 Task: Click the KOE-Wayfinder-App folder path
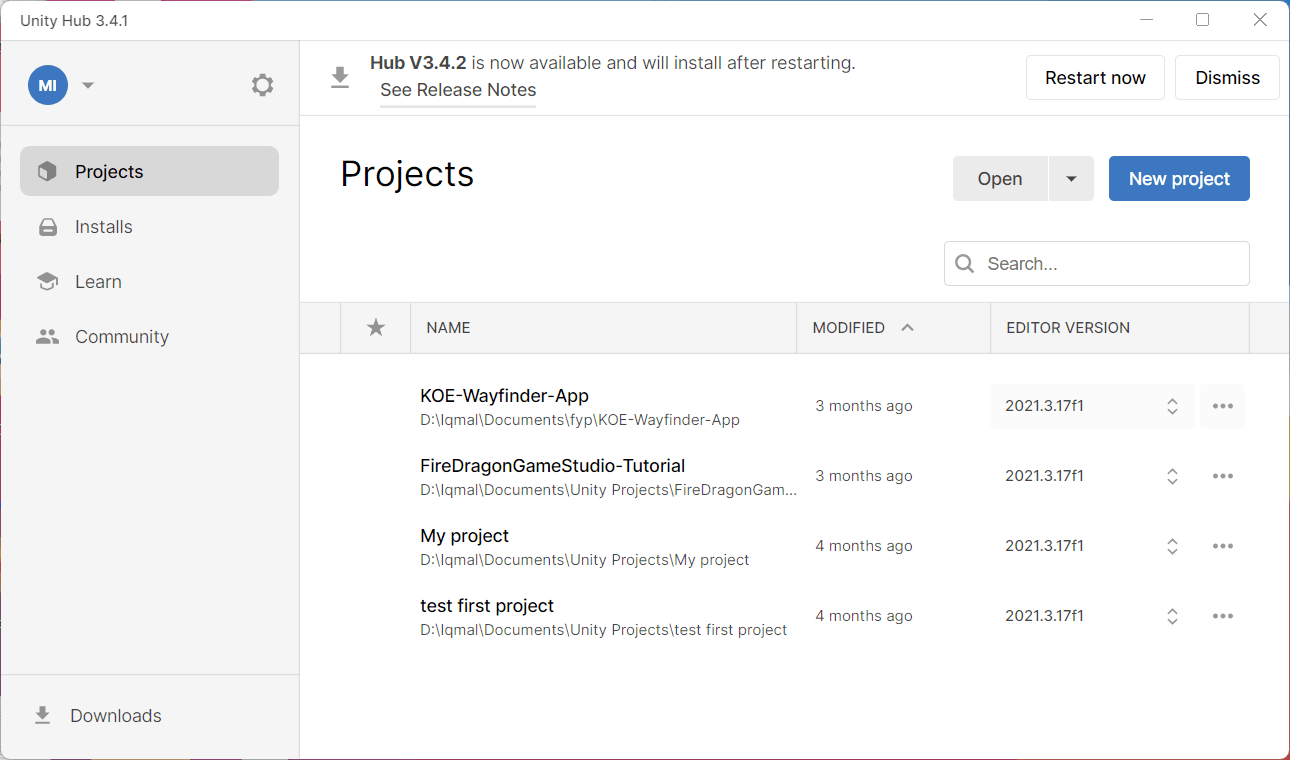tap(580, 420)
